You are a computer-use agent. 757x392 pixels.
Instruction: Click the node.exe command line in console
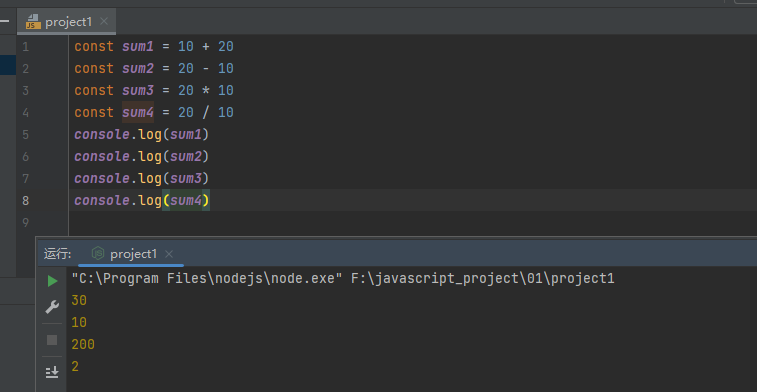(343, 279)
